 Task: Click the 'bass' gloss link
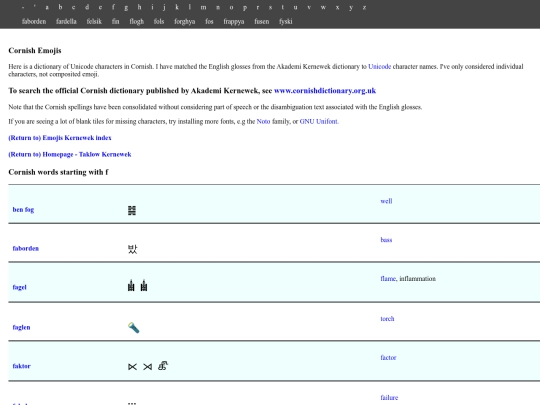386,240
